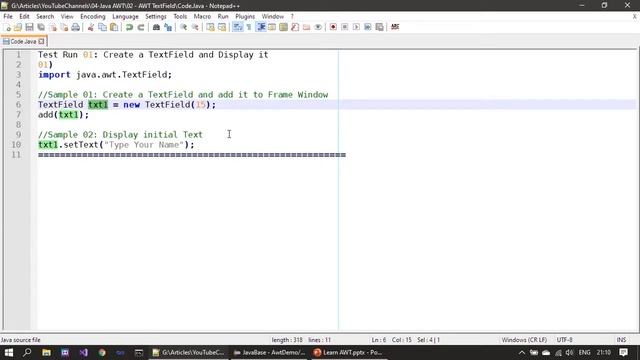The height and width of the screenshot is (360, 640).
Task: Open taskbar search magnifier
Action: (x=27, y=352)
